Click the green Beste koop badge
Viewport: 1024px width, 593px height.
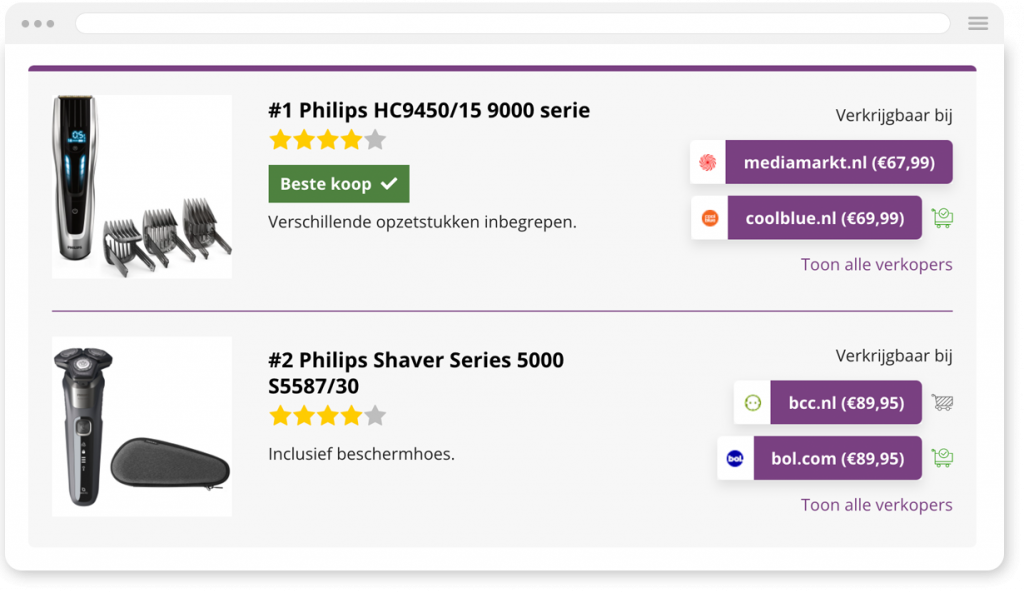(338, 184)
